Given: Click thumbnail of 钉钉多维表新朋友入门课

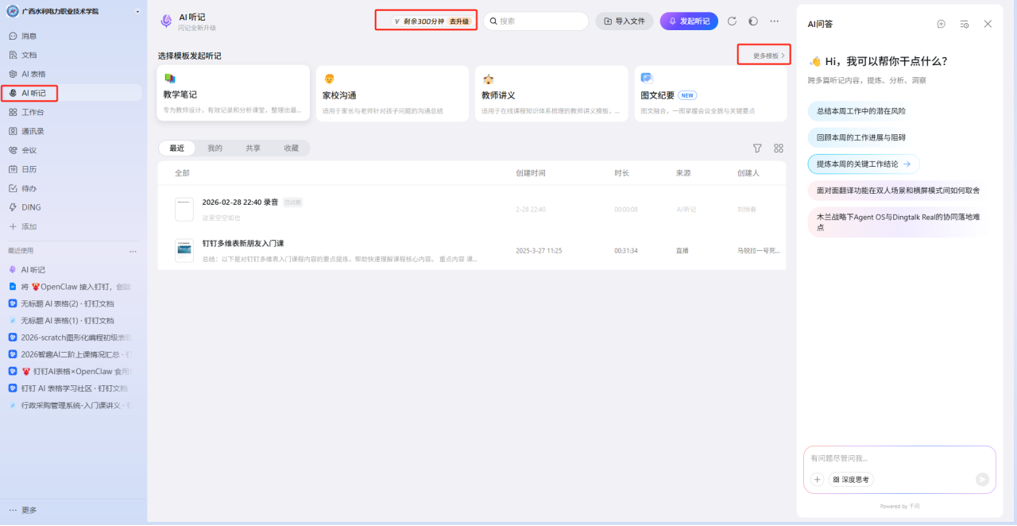Looking at the screenshot, I should [184, 250].
